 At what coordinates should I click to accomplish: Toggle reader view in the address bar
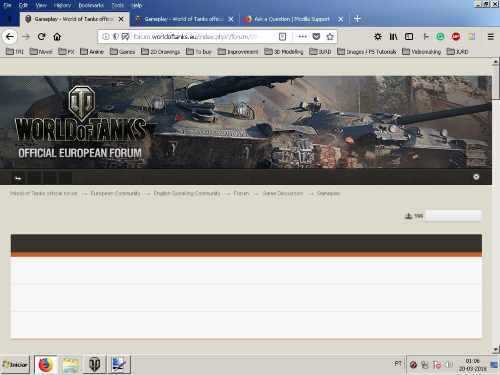[x=282, y=37]
